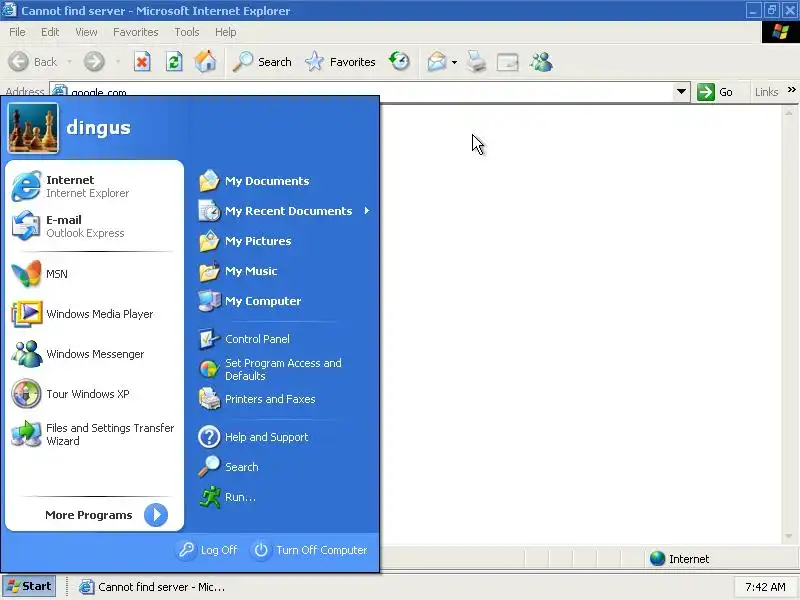
Task: Launch Internet Explorer from Start menu
Action: pos(94,186)
